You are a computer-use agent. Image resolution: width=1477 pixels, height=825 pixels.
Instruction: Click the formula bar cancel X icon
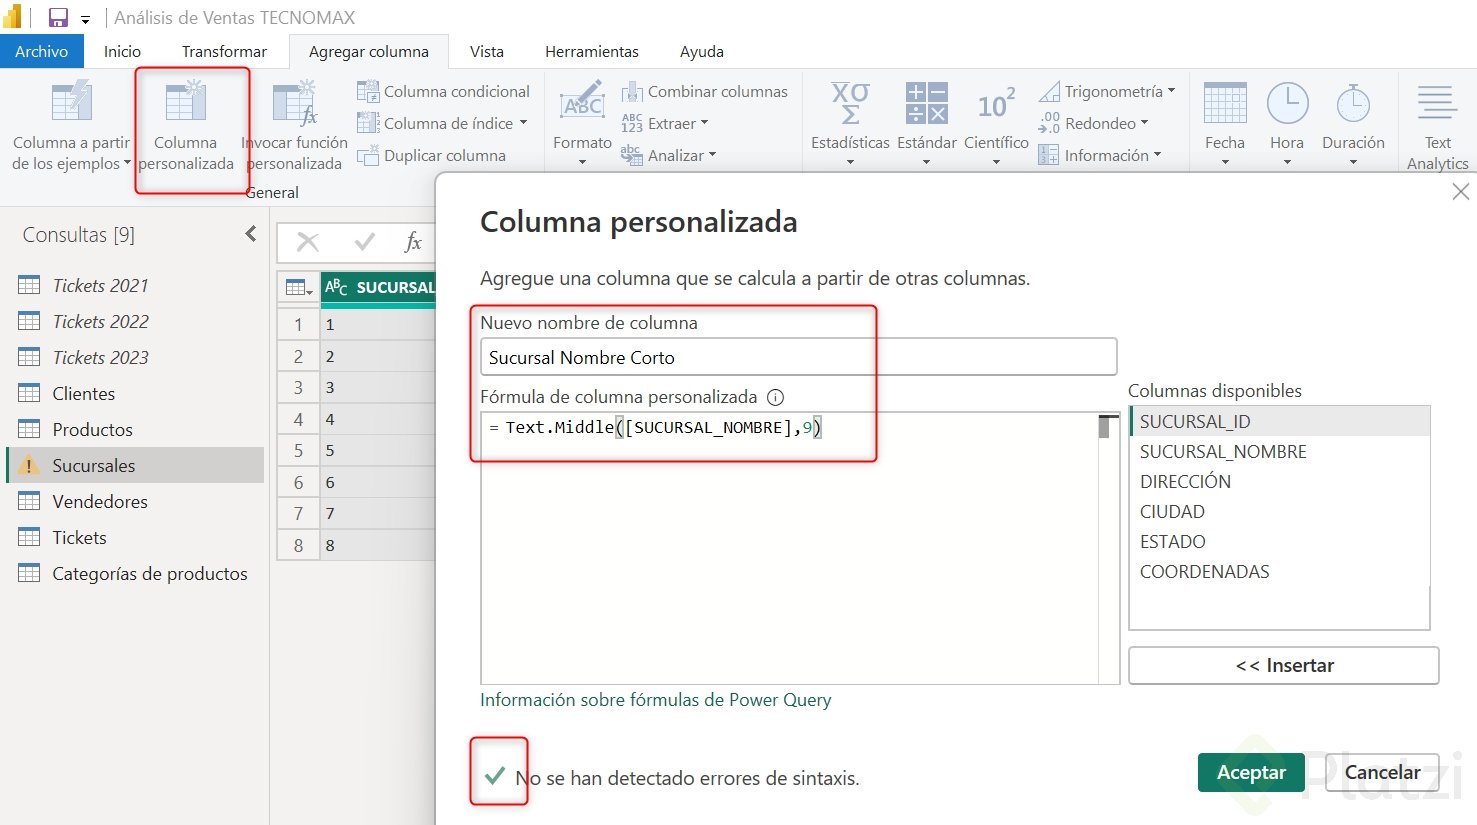coord(308,242)
